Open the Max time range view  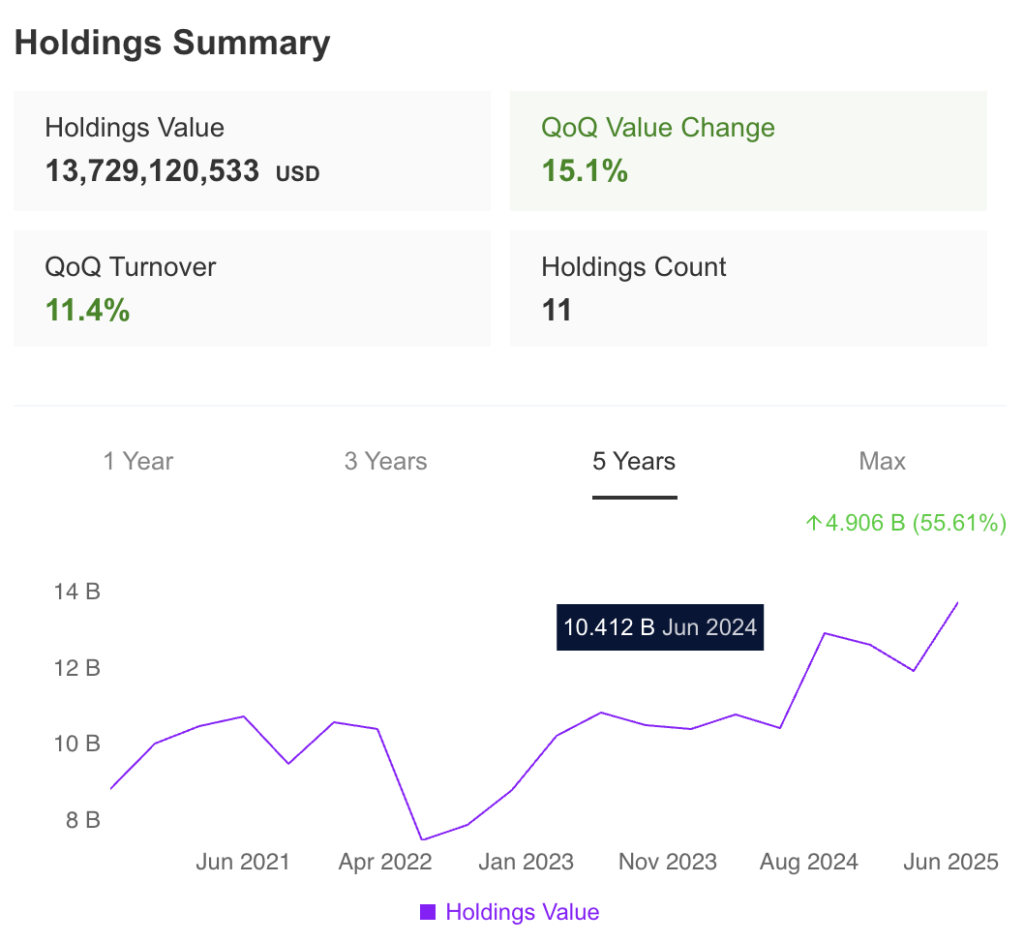pyautogui.click(x=882, y=461)
